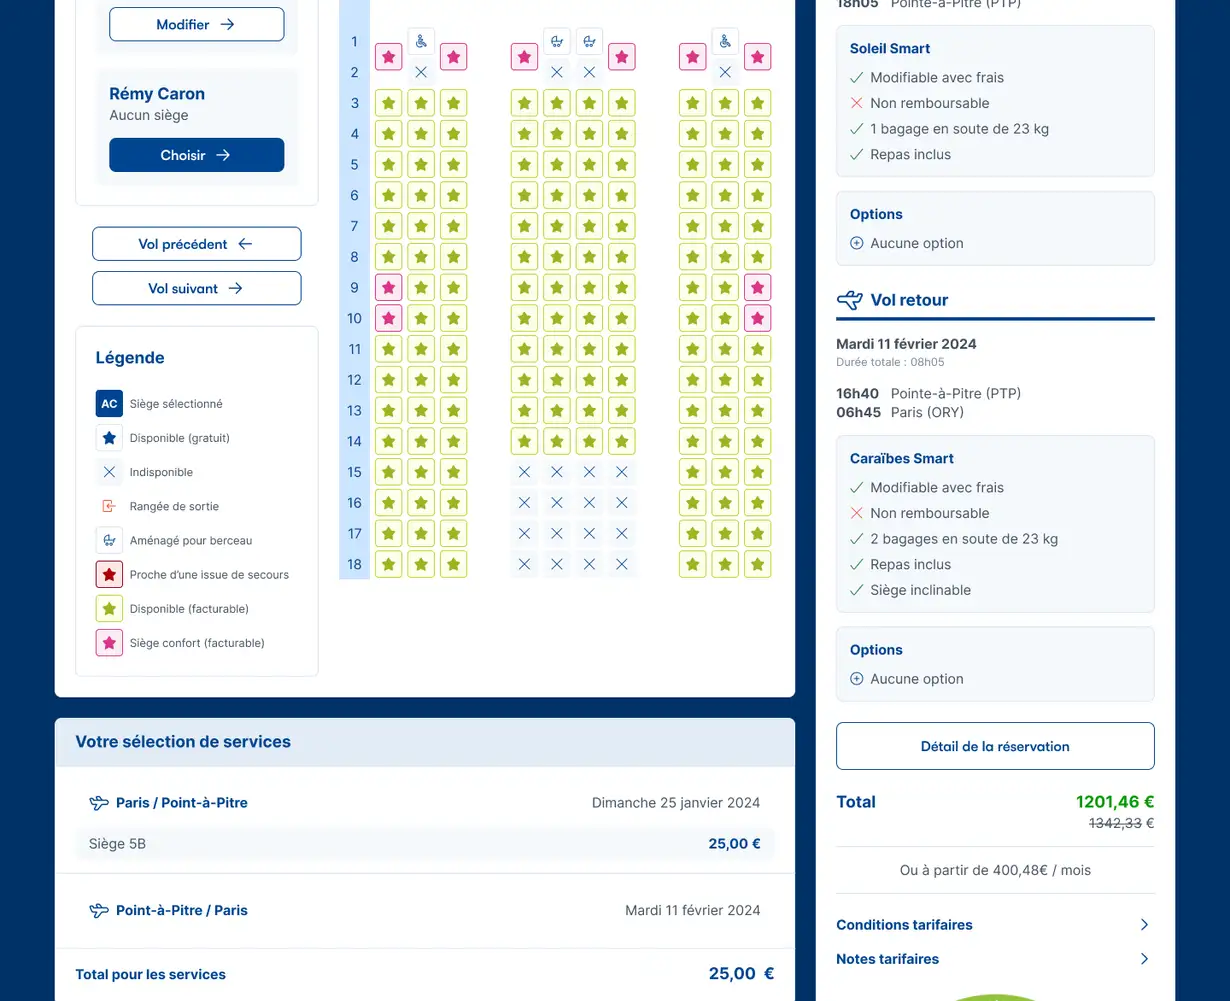Click the exit row legend icon

click(x=109, y=506)
